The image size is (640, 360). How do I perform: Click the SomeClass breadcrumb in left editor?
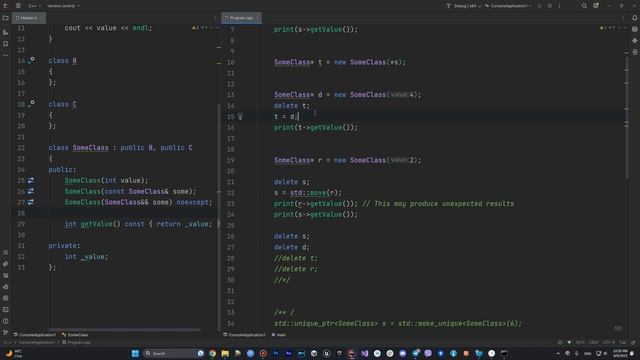tap(75, 335)
